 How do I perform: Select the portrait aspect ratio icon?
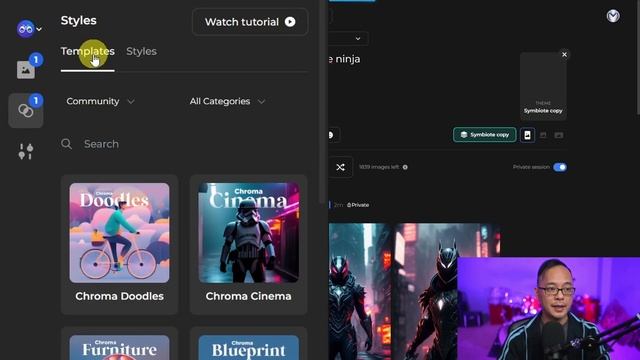click(x=527, y=135)
